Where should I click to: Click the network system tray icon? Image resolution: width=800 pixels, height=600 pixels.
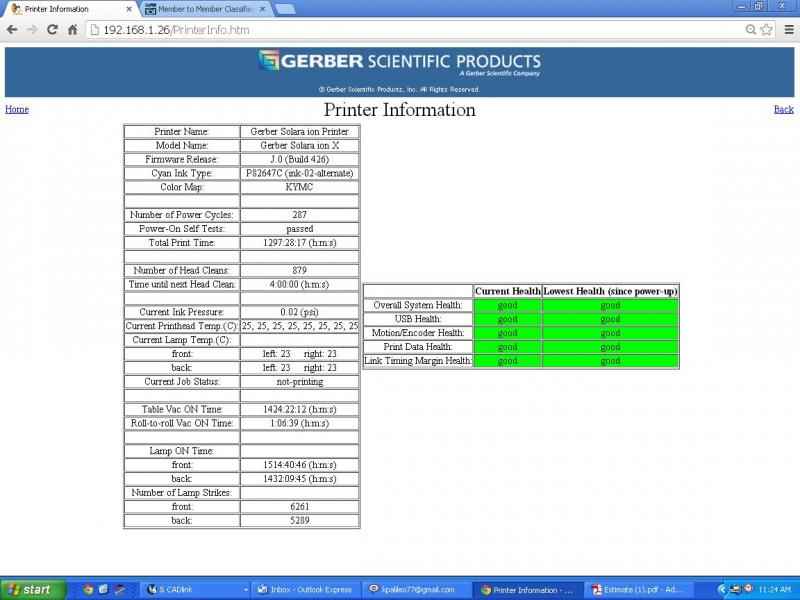click(736, 589)
